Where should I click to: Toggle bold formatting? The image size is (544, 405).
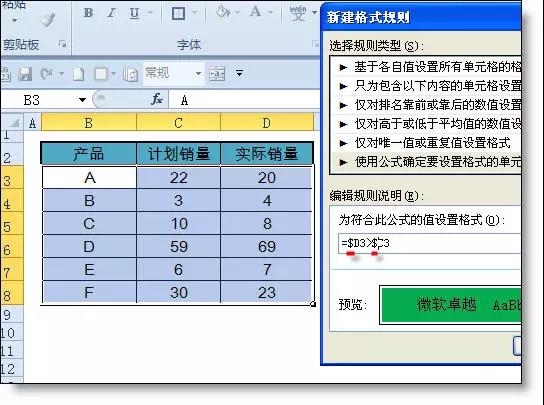[88, 13]
